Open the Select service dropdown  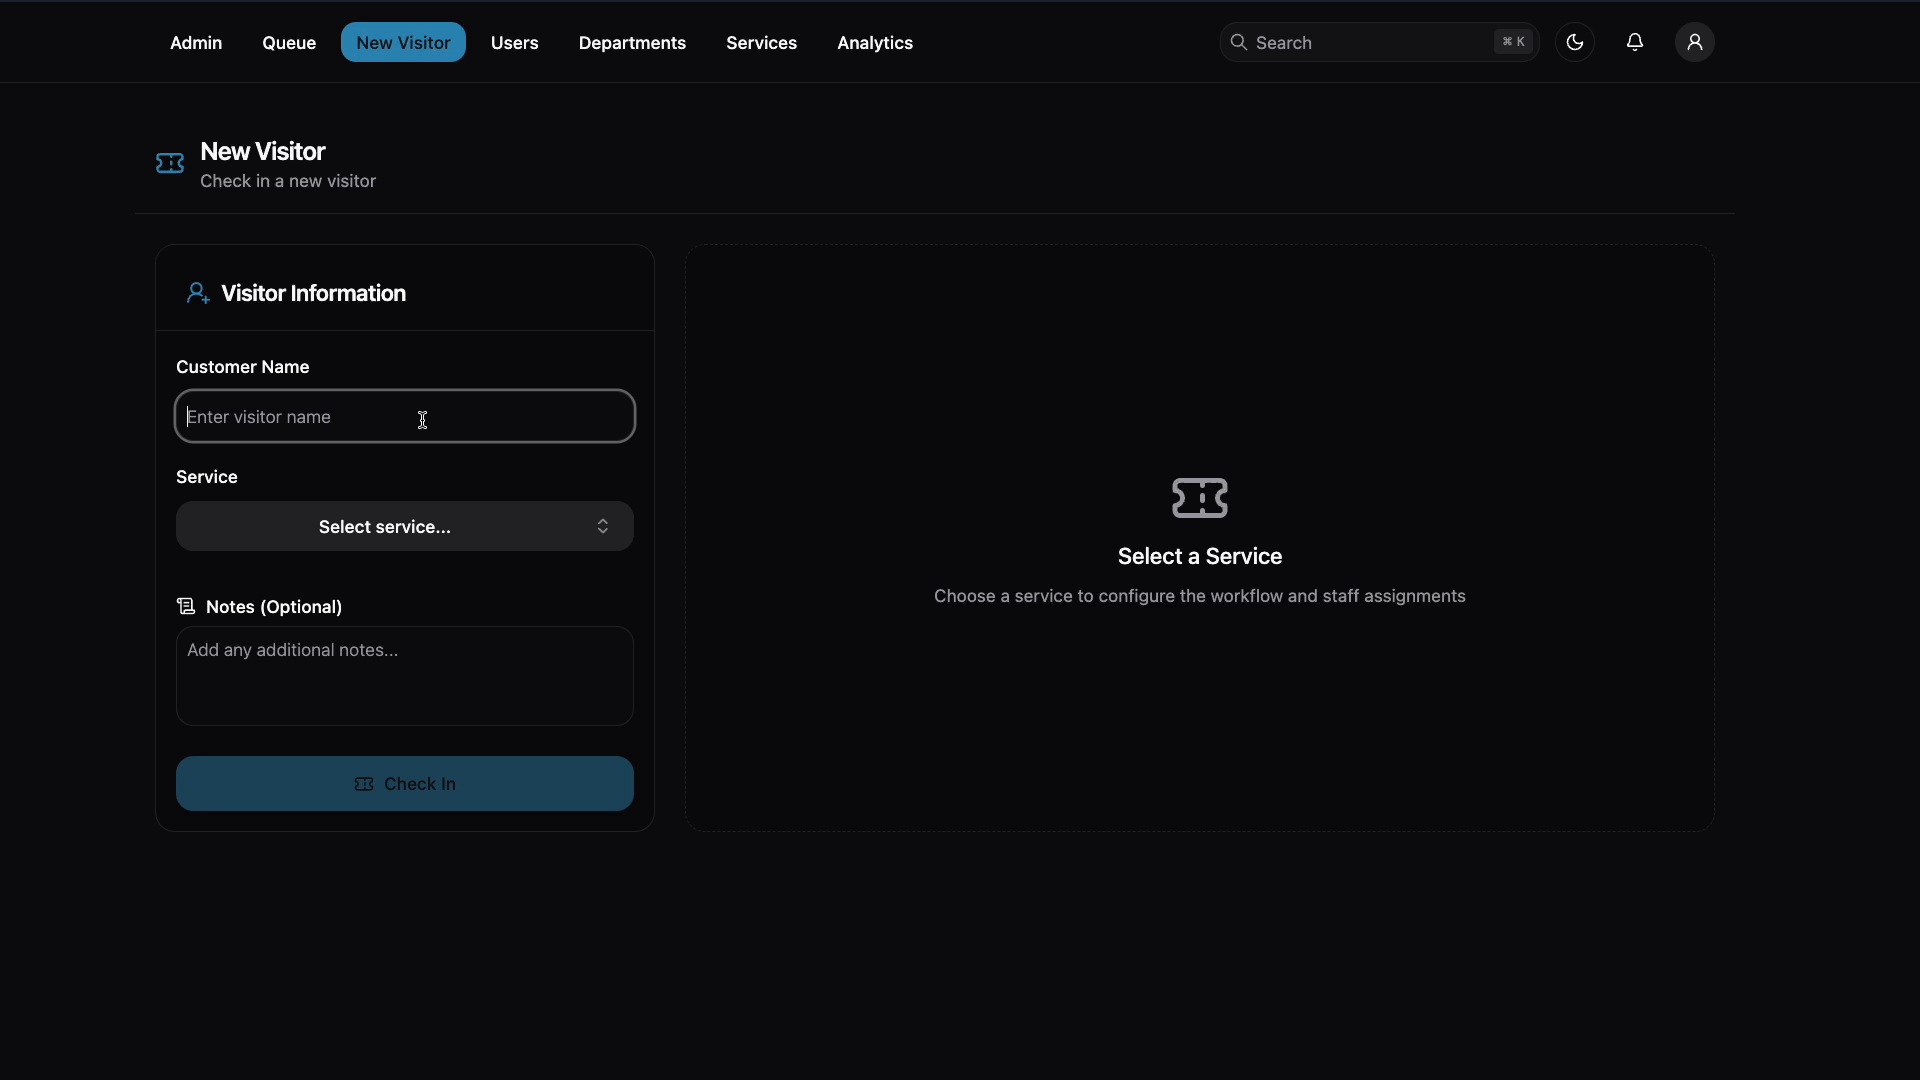[x=385, y=526]
